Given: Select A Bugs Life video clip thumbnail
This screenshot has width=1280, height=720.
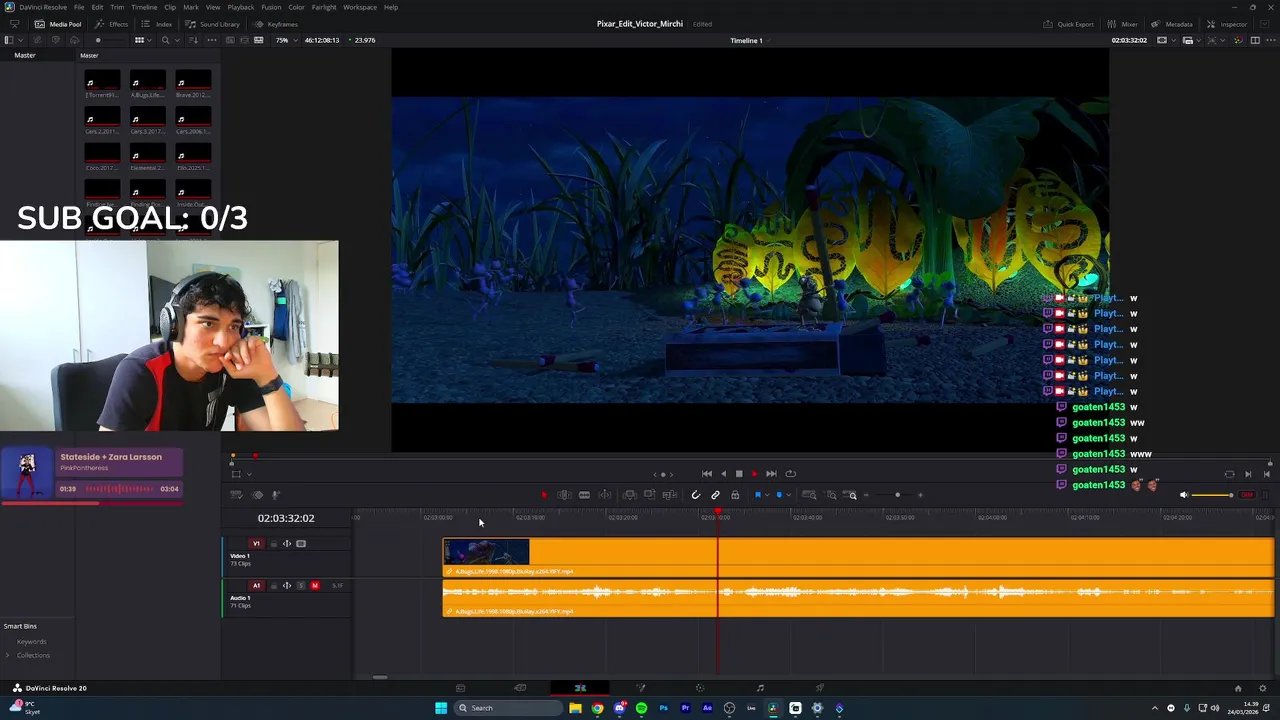Looking at the screenshot, I should click(x=486, y=553).
